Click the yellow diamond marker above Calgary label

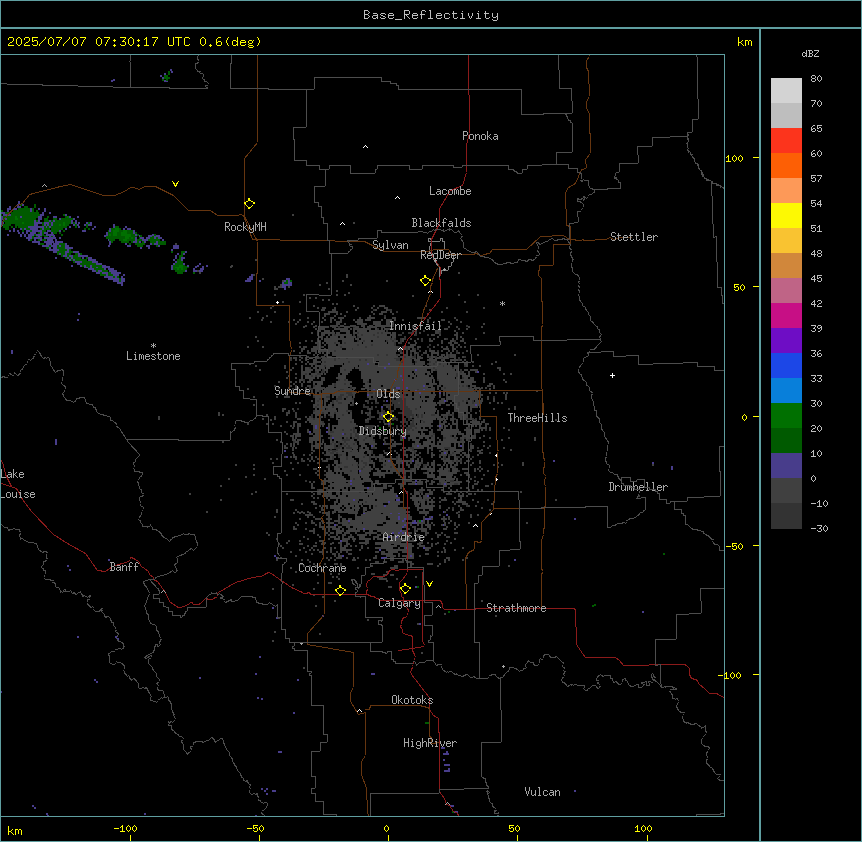pyautogui.click(x=405, y=589)
